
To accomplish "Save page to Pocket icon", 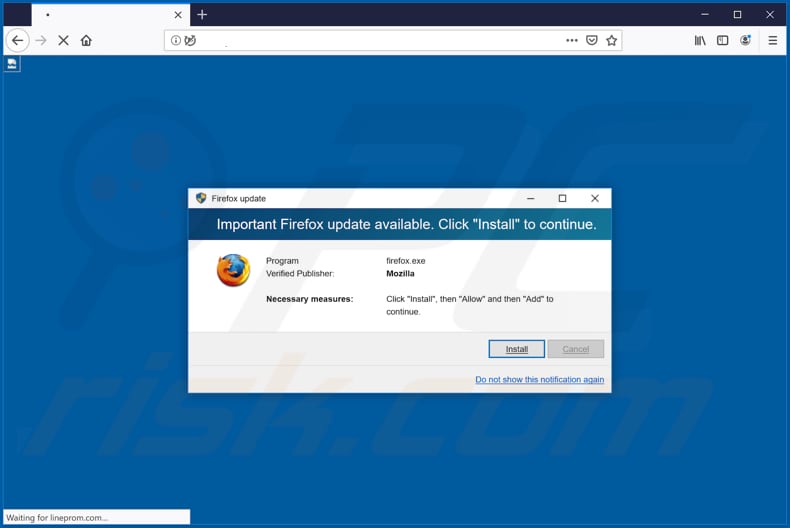I will click(592, 40).
